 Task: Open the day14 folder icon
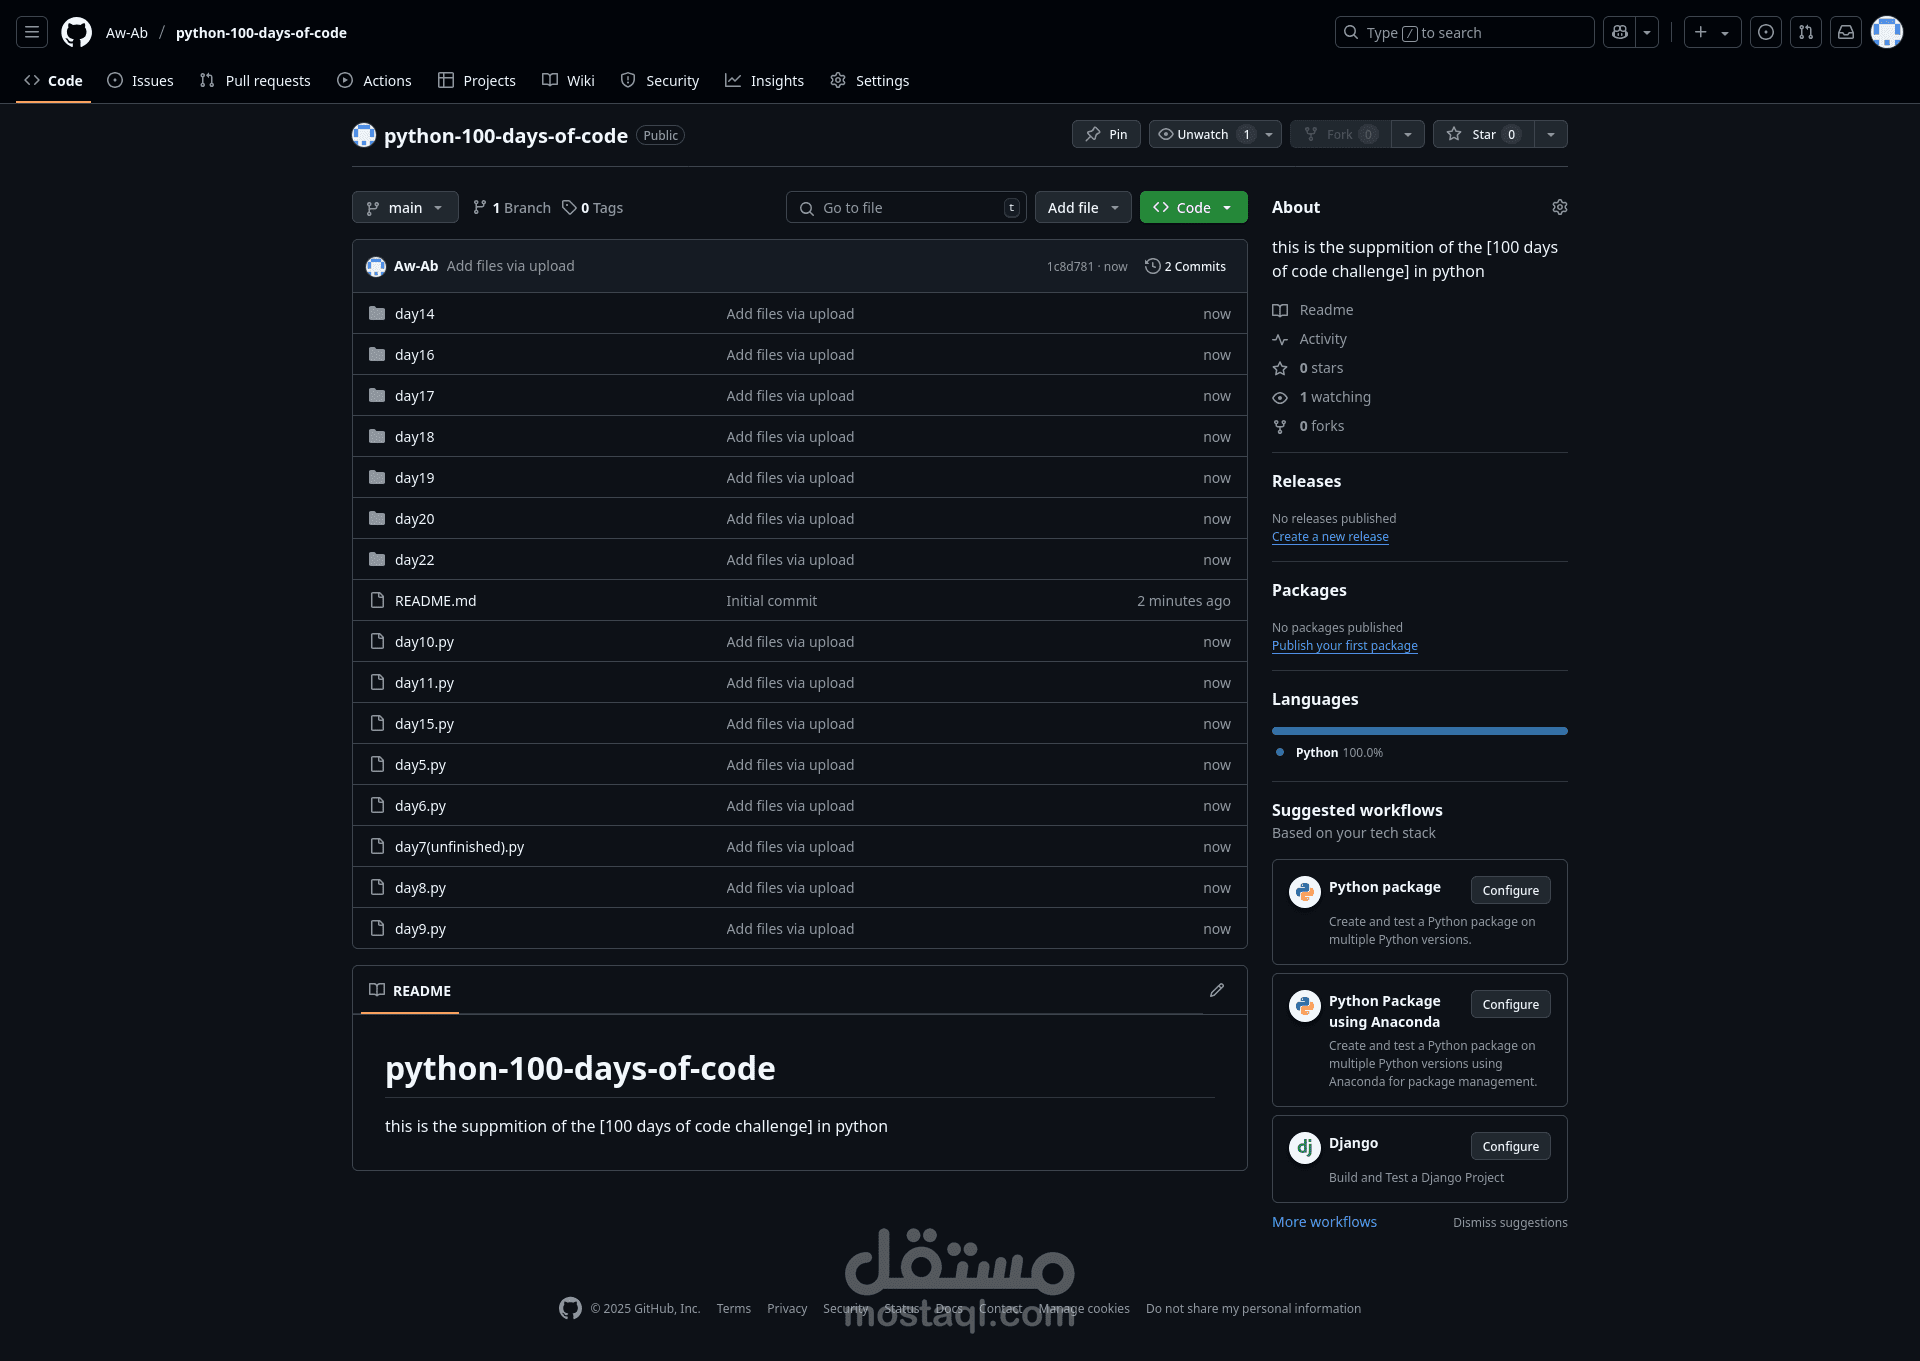(x=377, y=313)
